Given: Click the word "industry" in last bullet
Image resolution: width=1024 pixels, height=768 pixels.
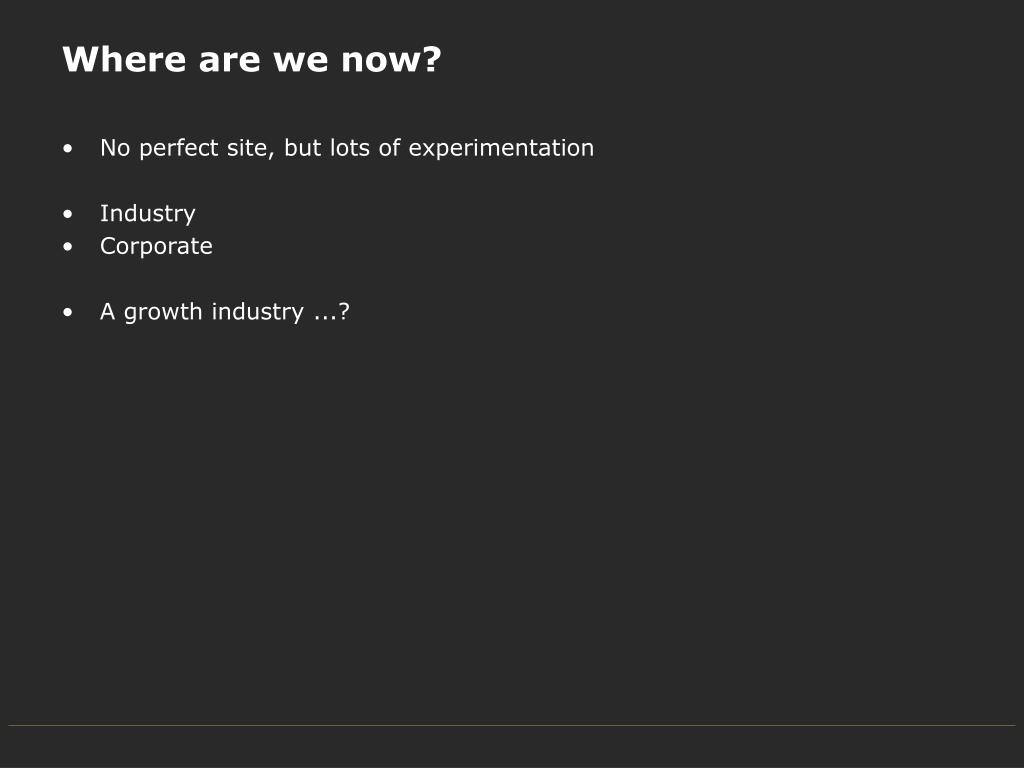Looking at the screenshot, I should (258, 313).
